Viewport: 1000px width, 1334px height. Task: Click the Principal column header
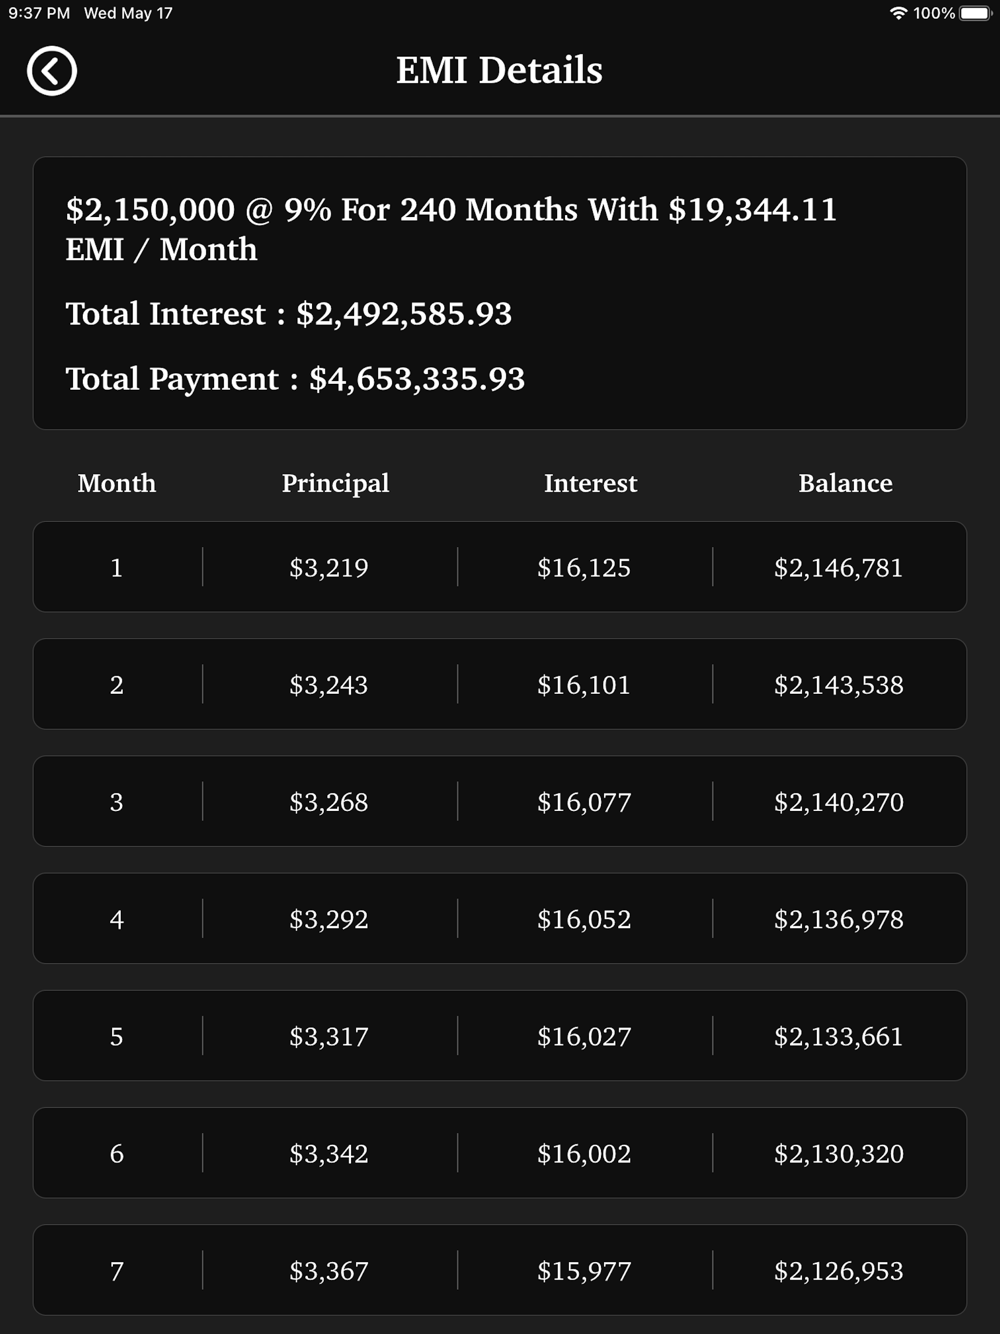click(x=335, y=483)
